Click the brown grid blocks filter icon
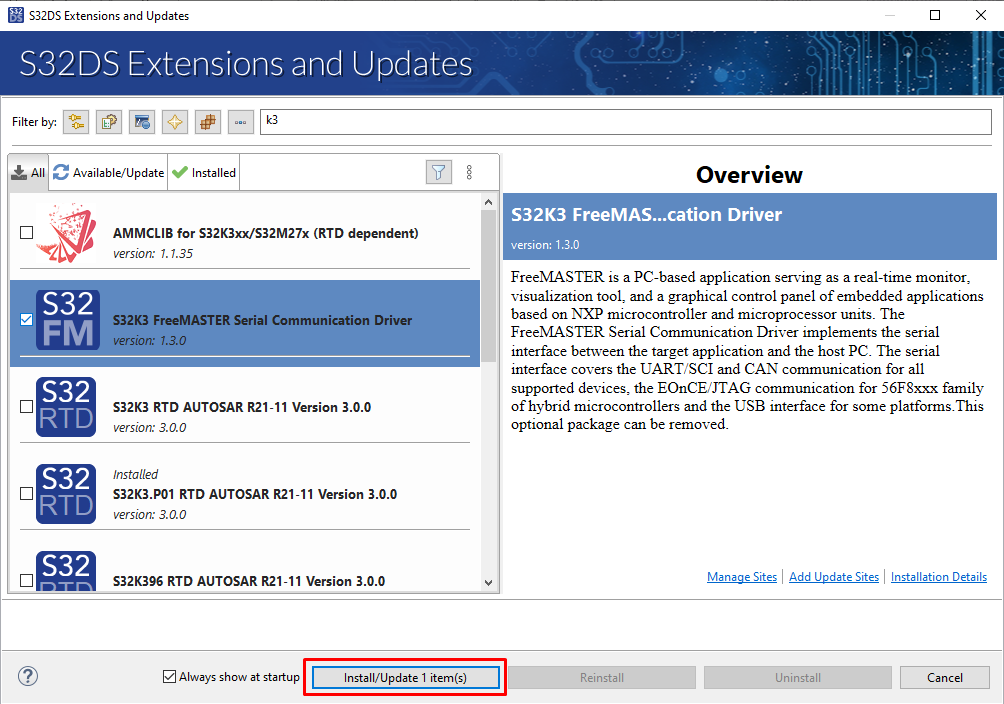 [208, 122]
